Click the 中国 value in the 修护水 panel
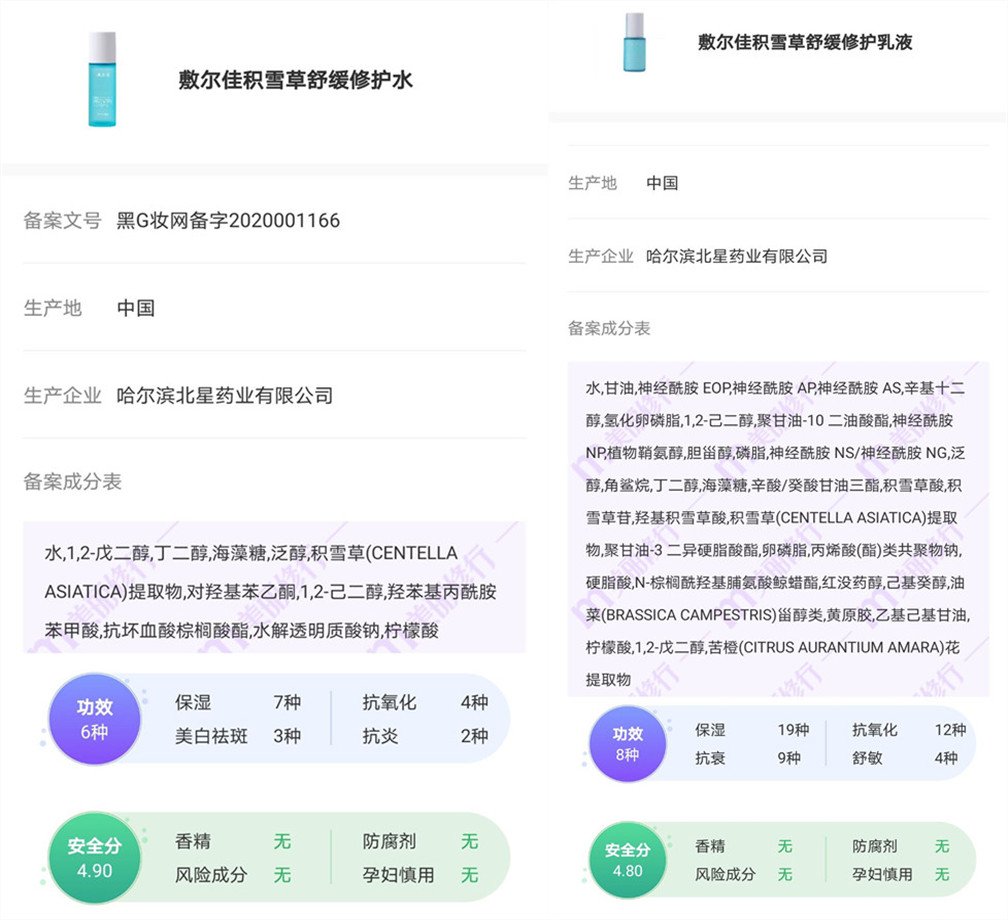 tap(136, 308)
